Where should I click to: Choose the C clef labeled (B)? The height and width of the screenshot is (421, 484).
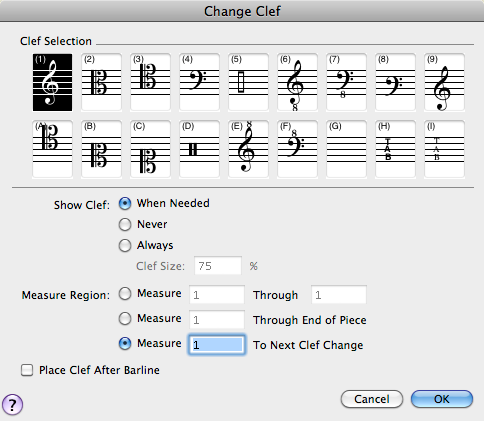(x=101, y=149)
